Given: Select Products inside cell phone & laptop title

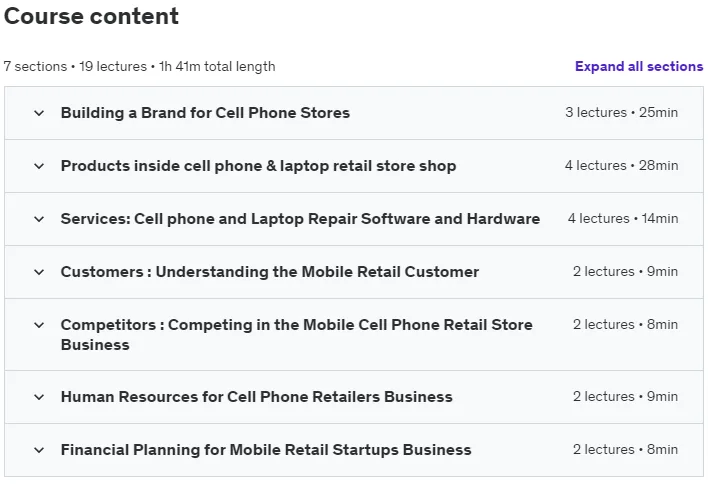Looking at the screenshot, I should pyautogui.click(x=258, y=166).
